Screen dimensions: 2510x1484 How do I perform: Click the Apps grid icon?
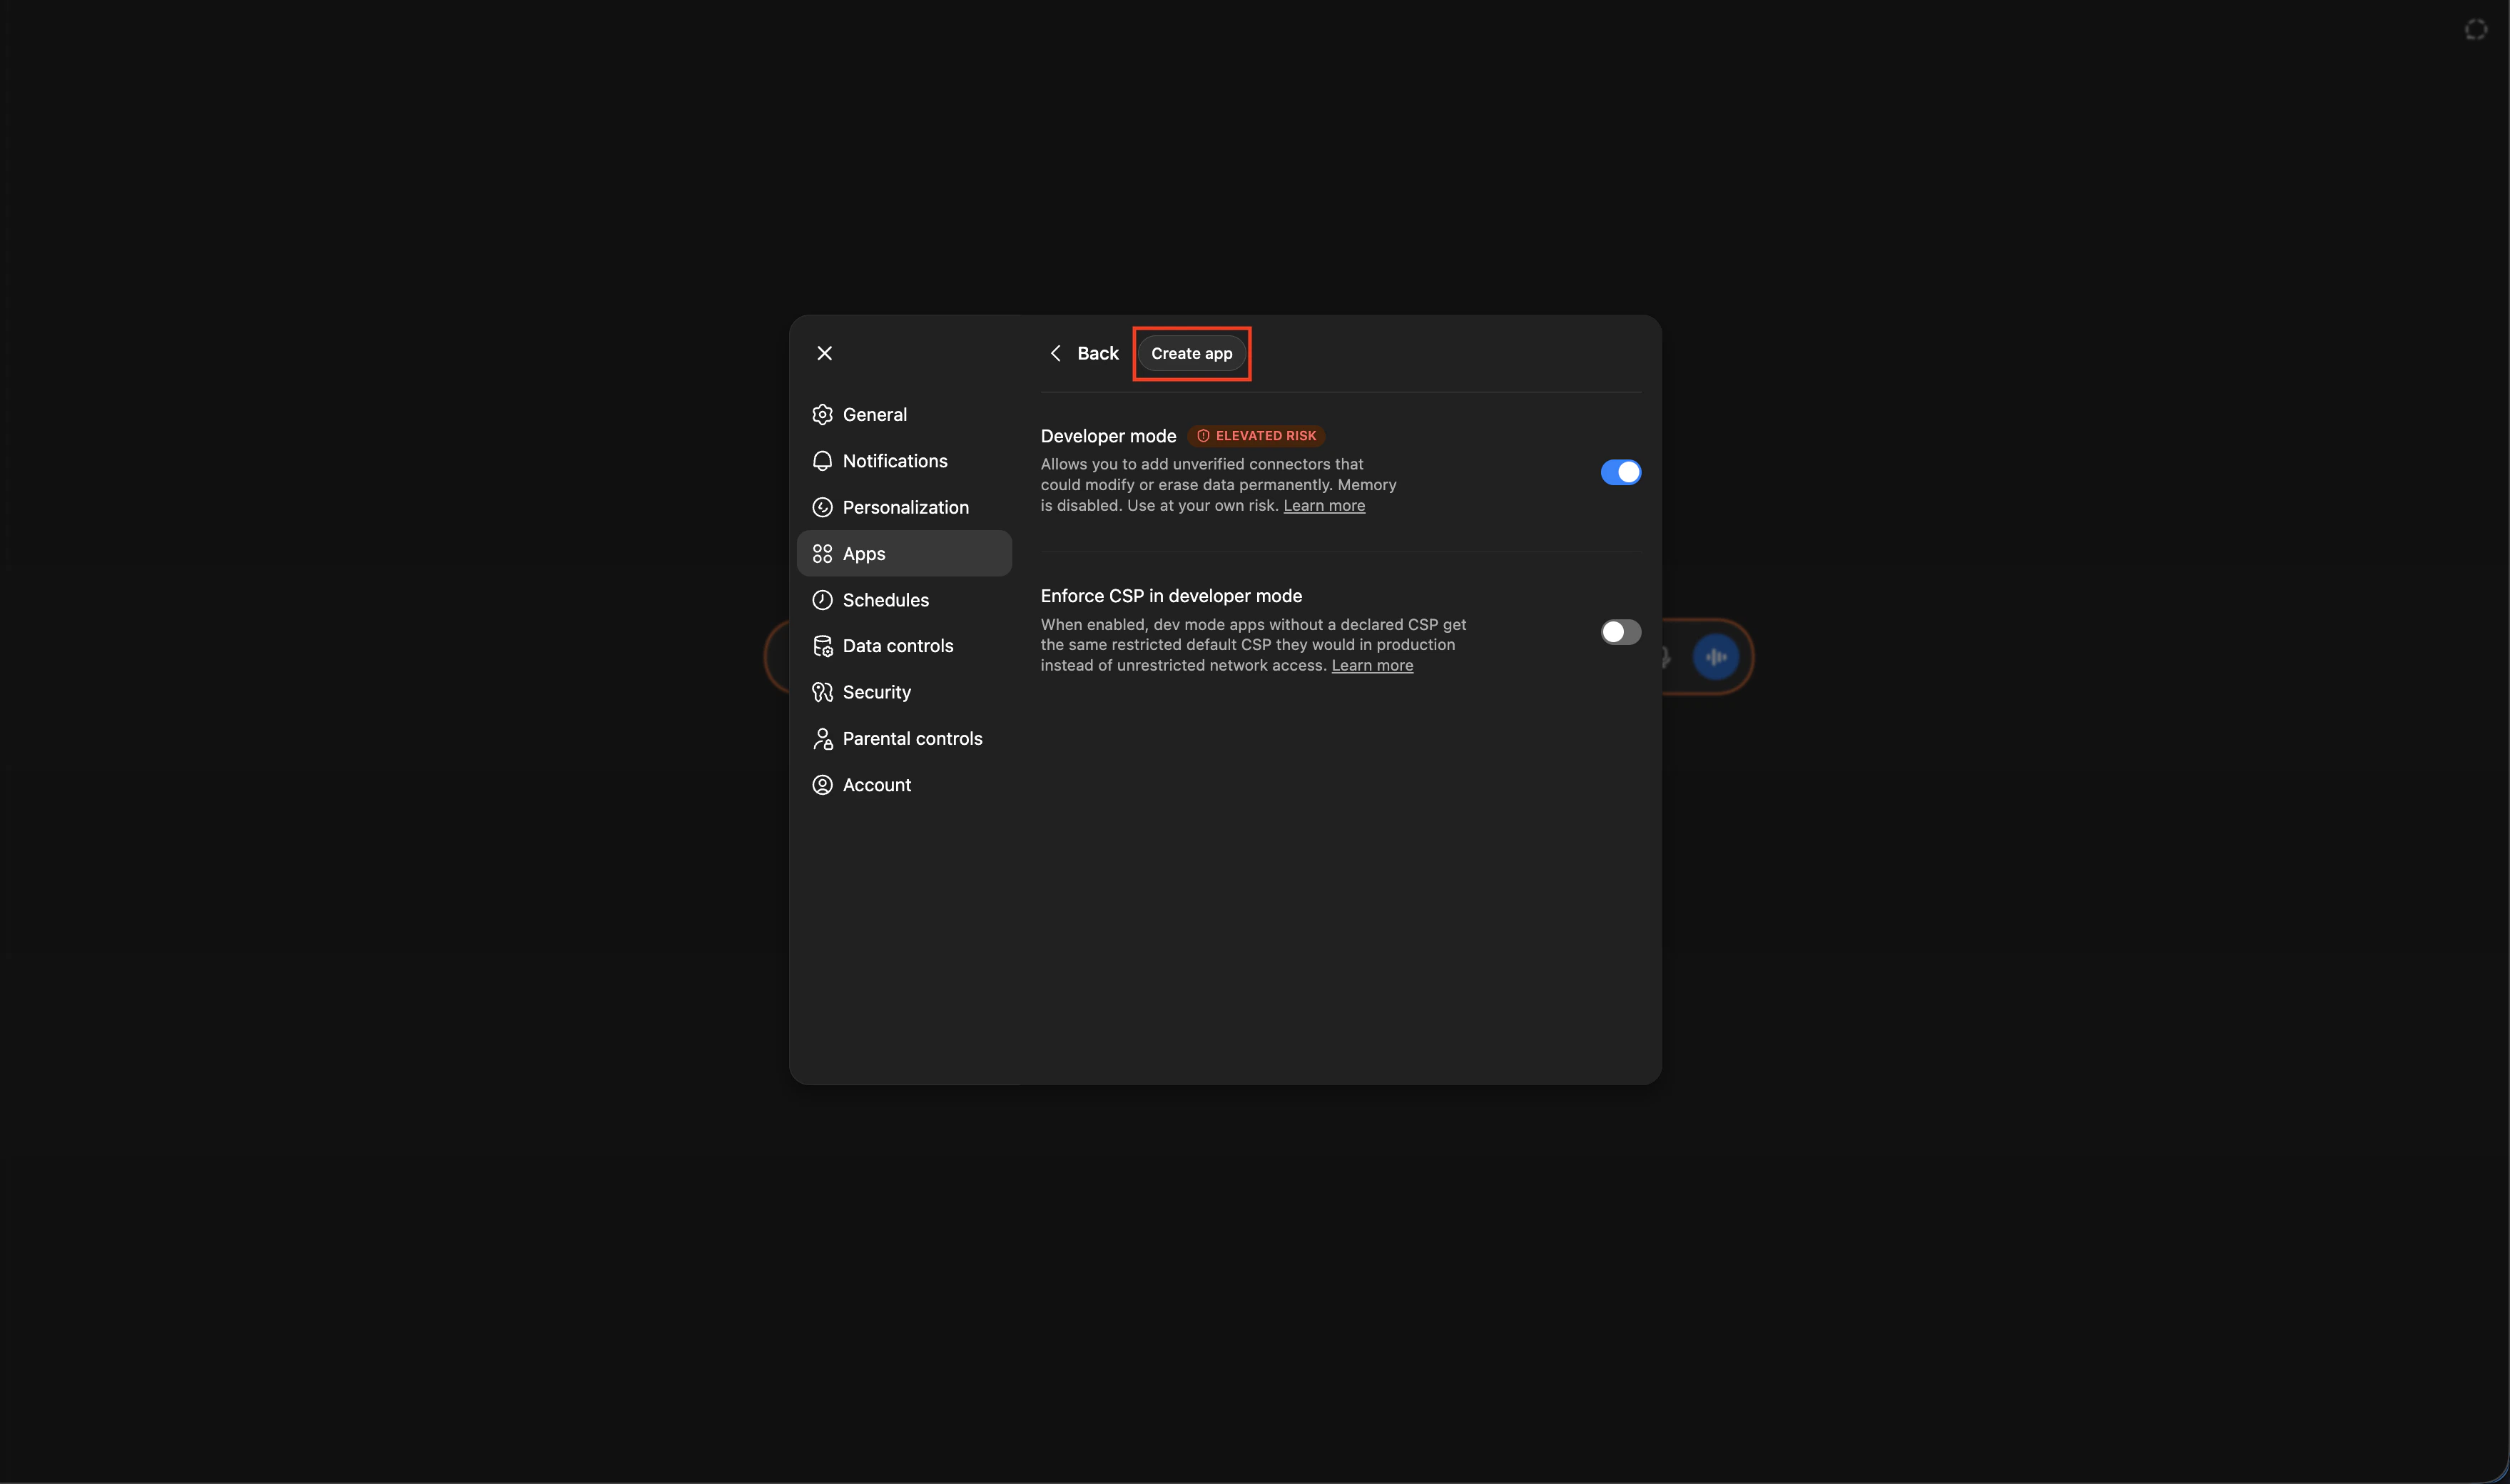(822, 554)
